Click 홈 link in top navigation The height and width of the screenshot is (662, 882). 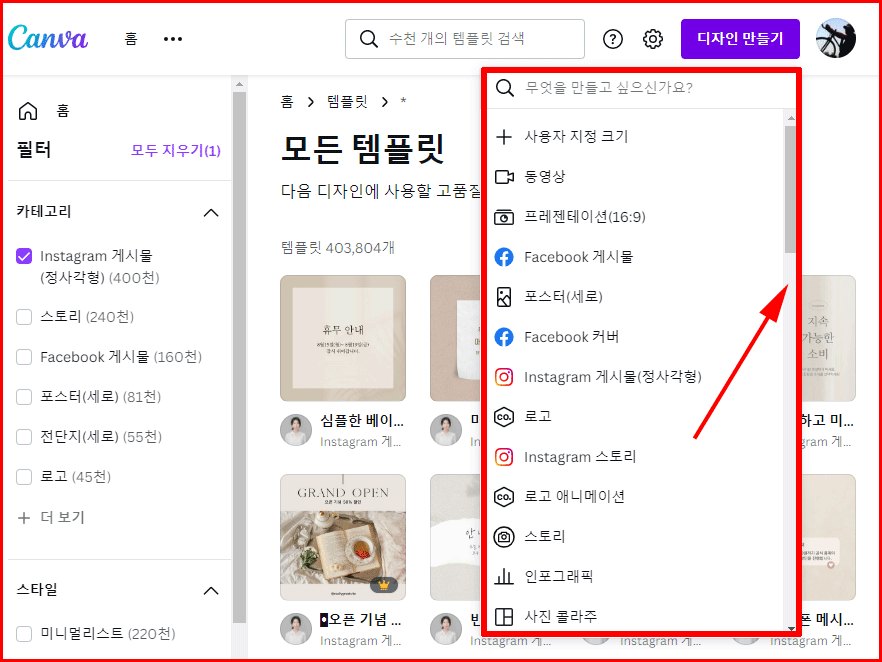coord(130,39)
